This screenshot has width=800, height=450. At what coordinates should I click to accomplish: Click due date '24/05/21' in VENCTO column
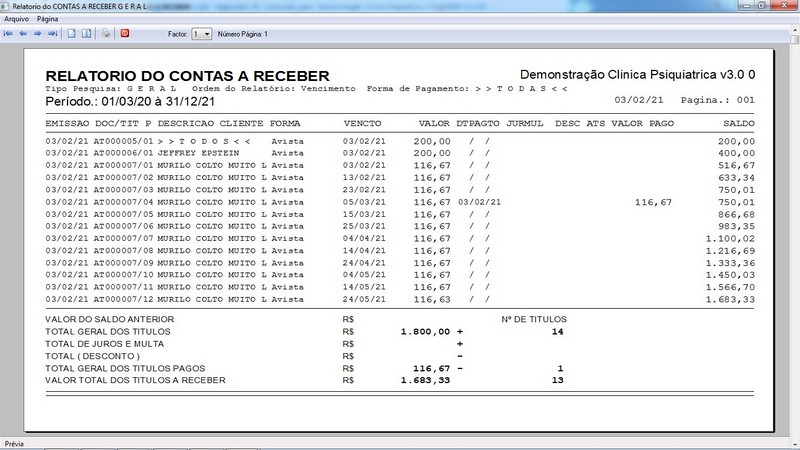tap(364, 299)
